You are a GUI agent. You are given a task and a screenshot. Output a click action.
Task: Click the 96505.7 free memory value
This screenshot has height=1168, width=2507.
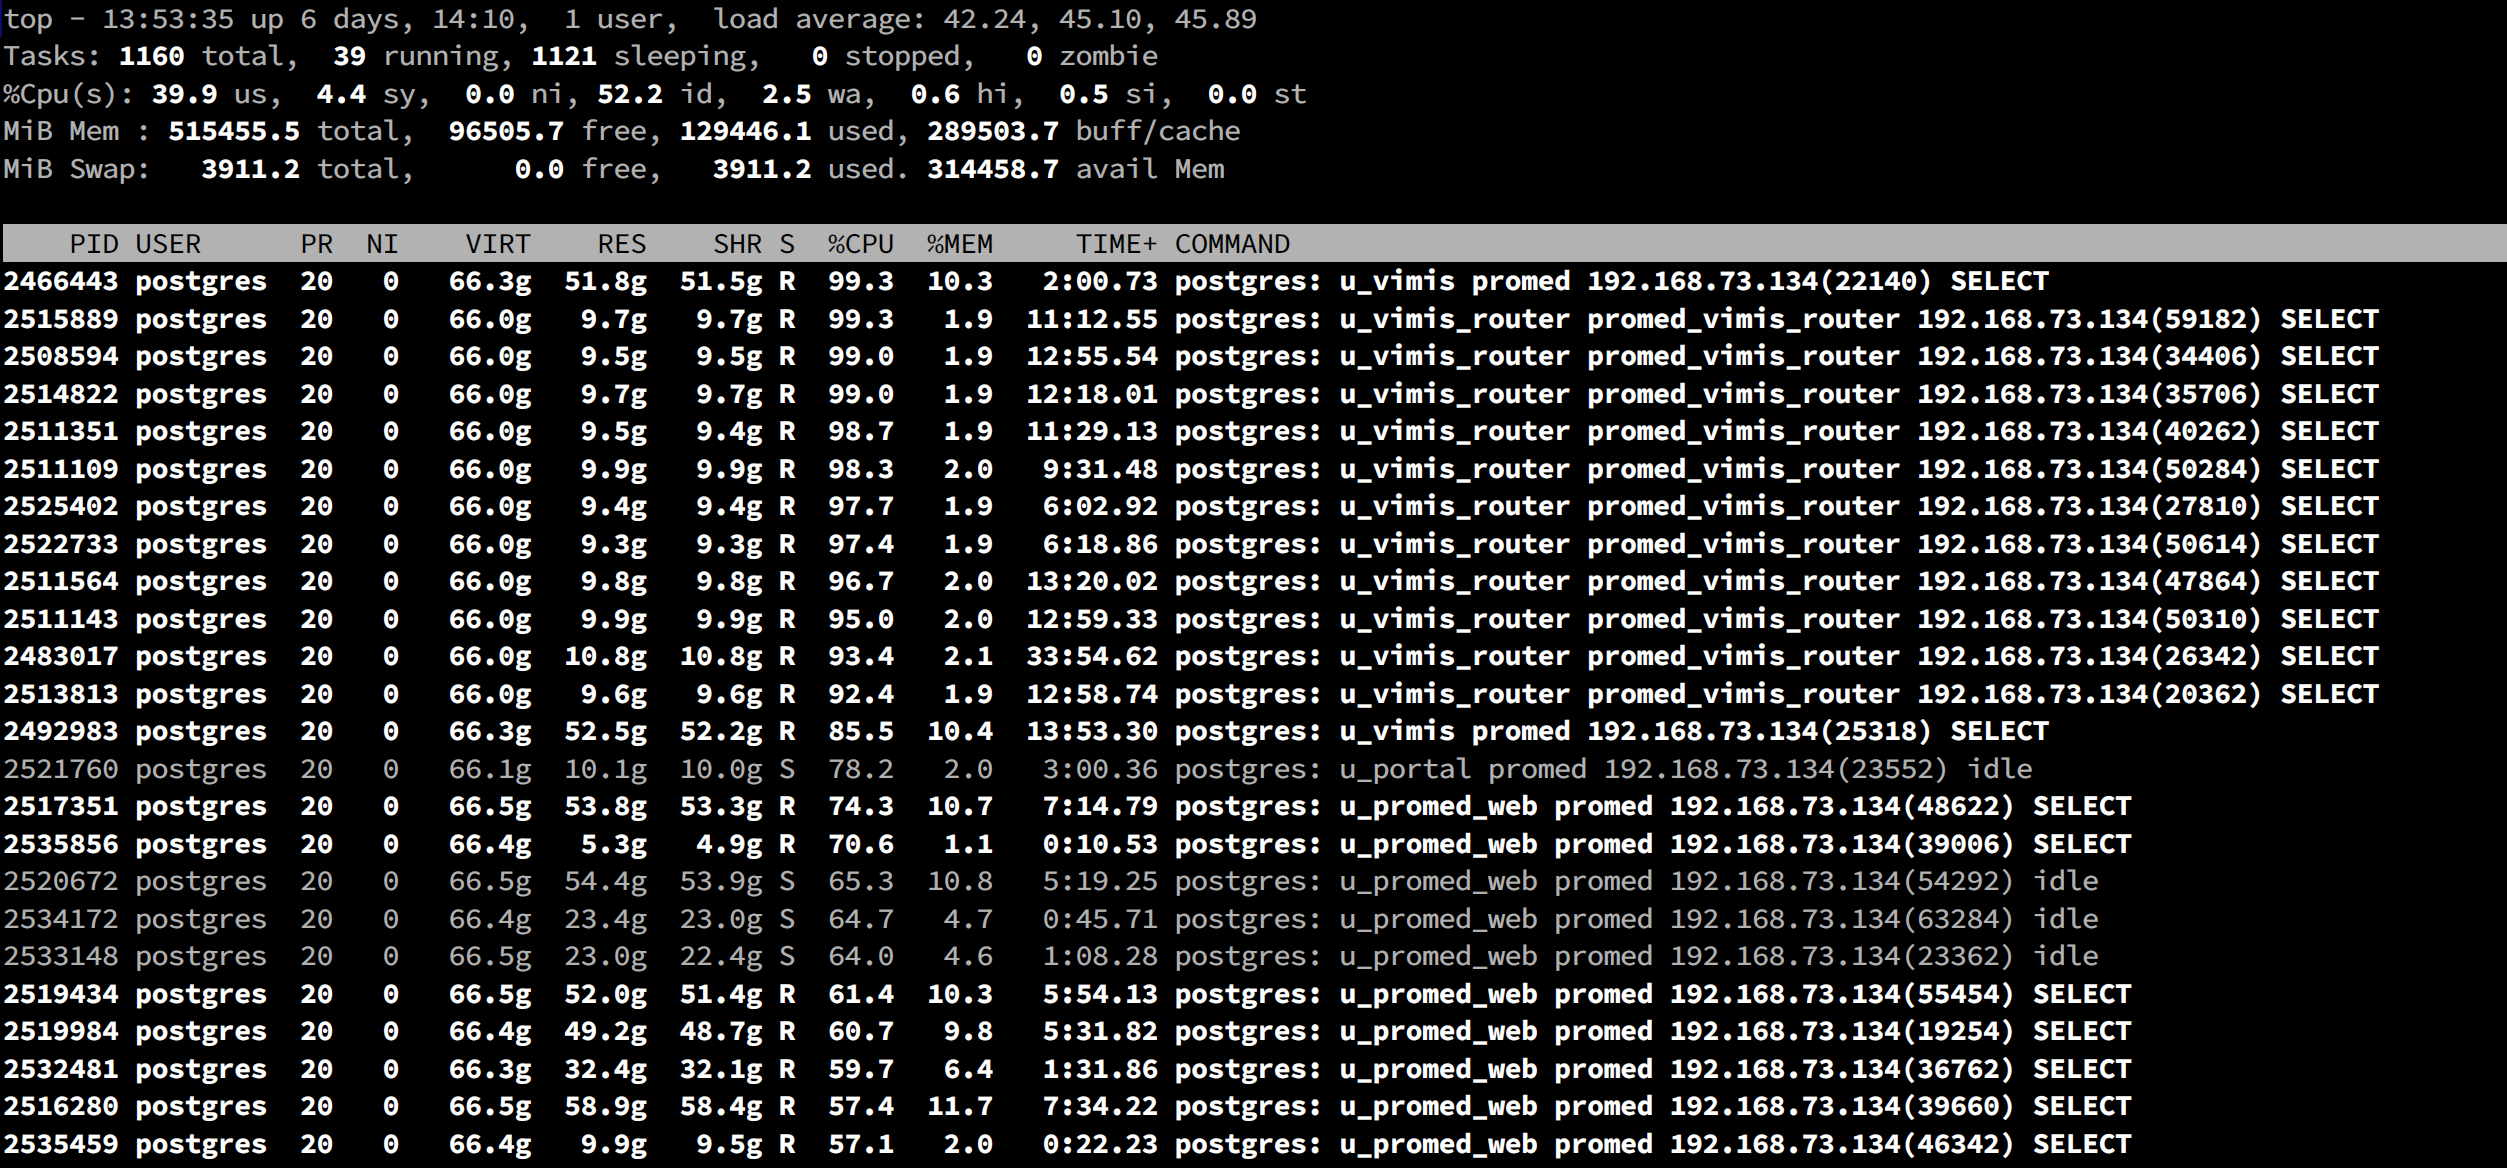[506, 131]
